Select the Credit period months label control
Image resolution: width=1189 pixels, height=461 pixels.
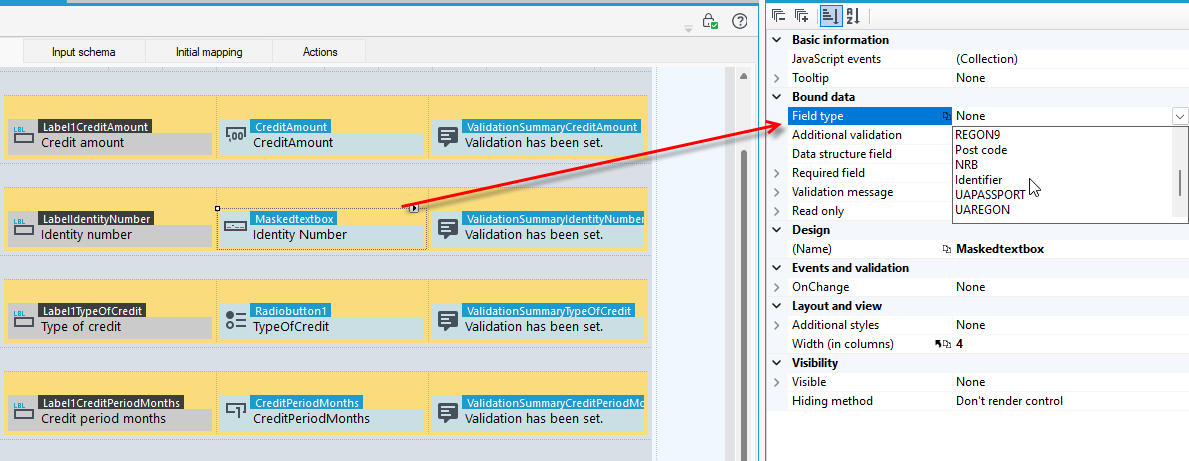pos(110,412)
